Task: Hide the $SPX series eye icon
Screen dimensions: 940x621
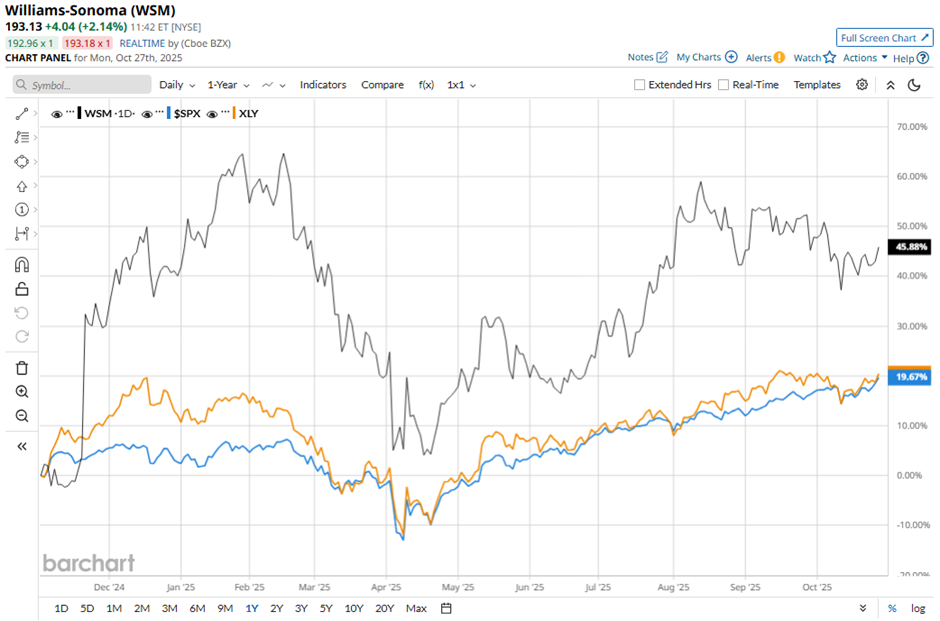Action: (147, 114)
